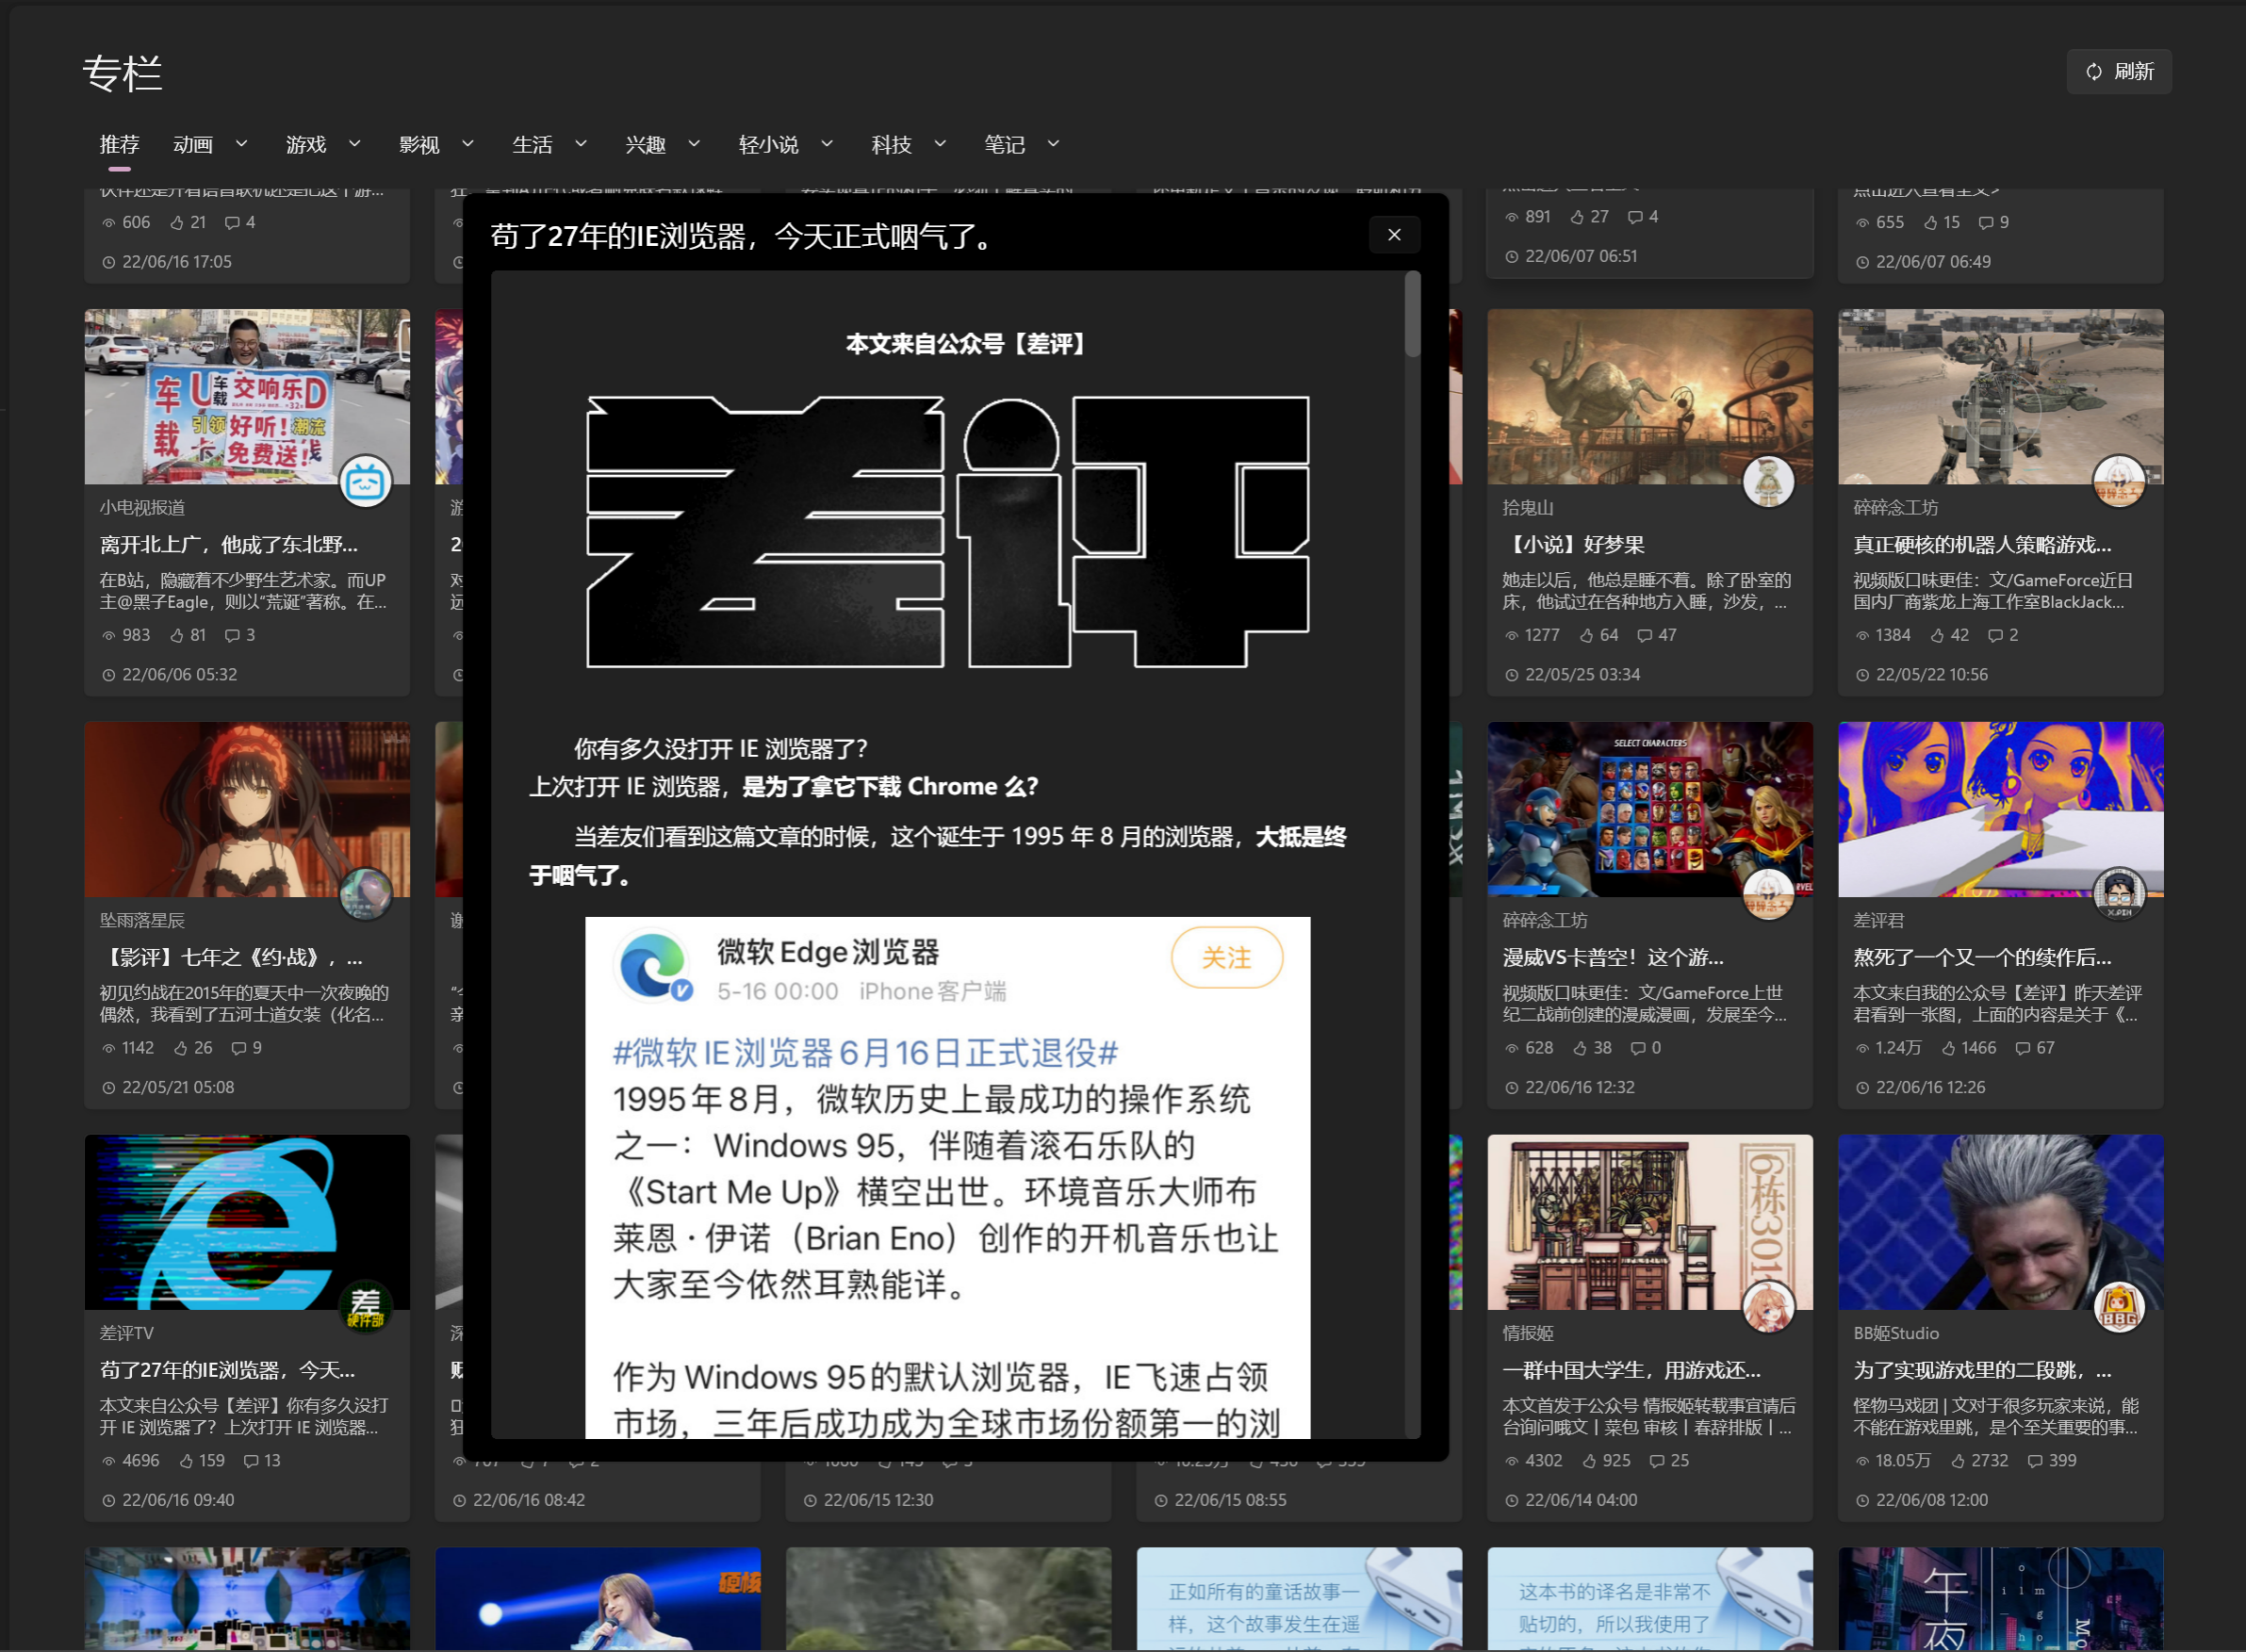
Task: Toggle the 关注 follow button for 微软 Edge 浏览器
Action: [x=1227, y=957]
